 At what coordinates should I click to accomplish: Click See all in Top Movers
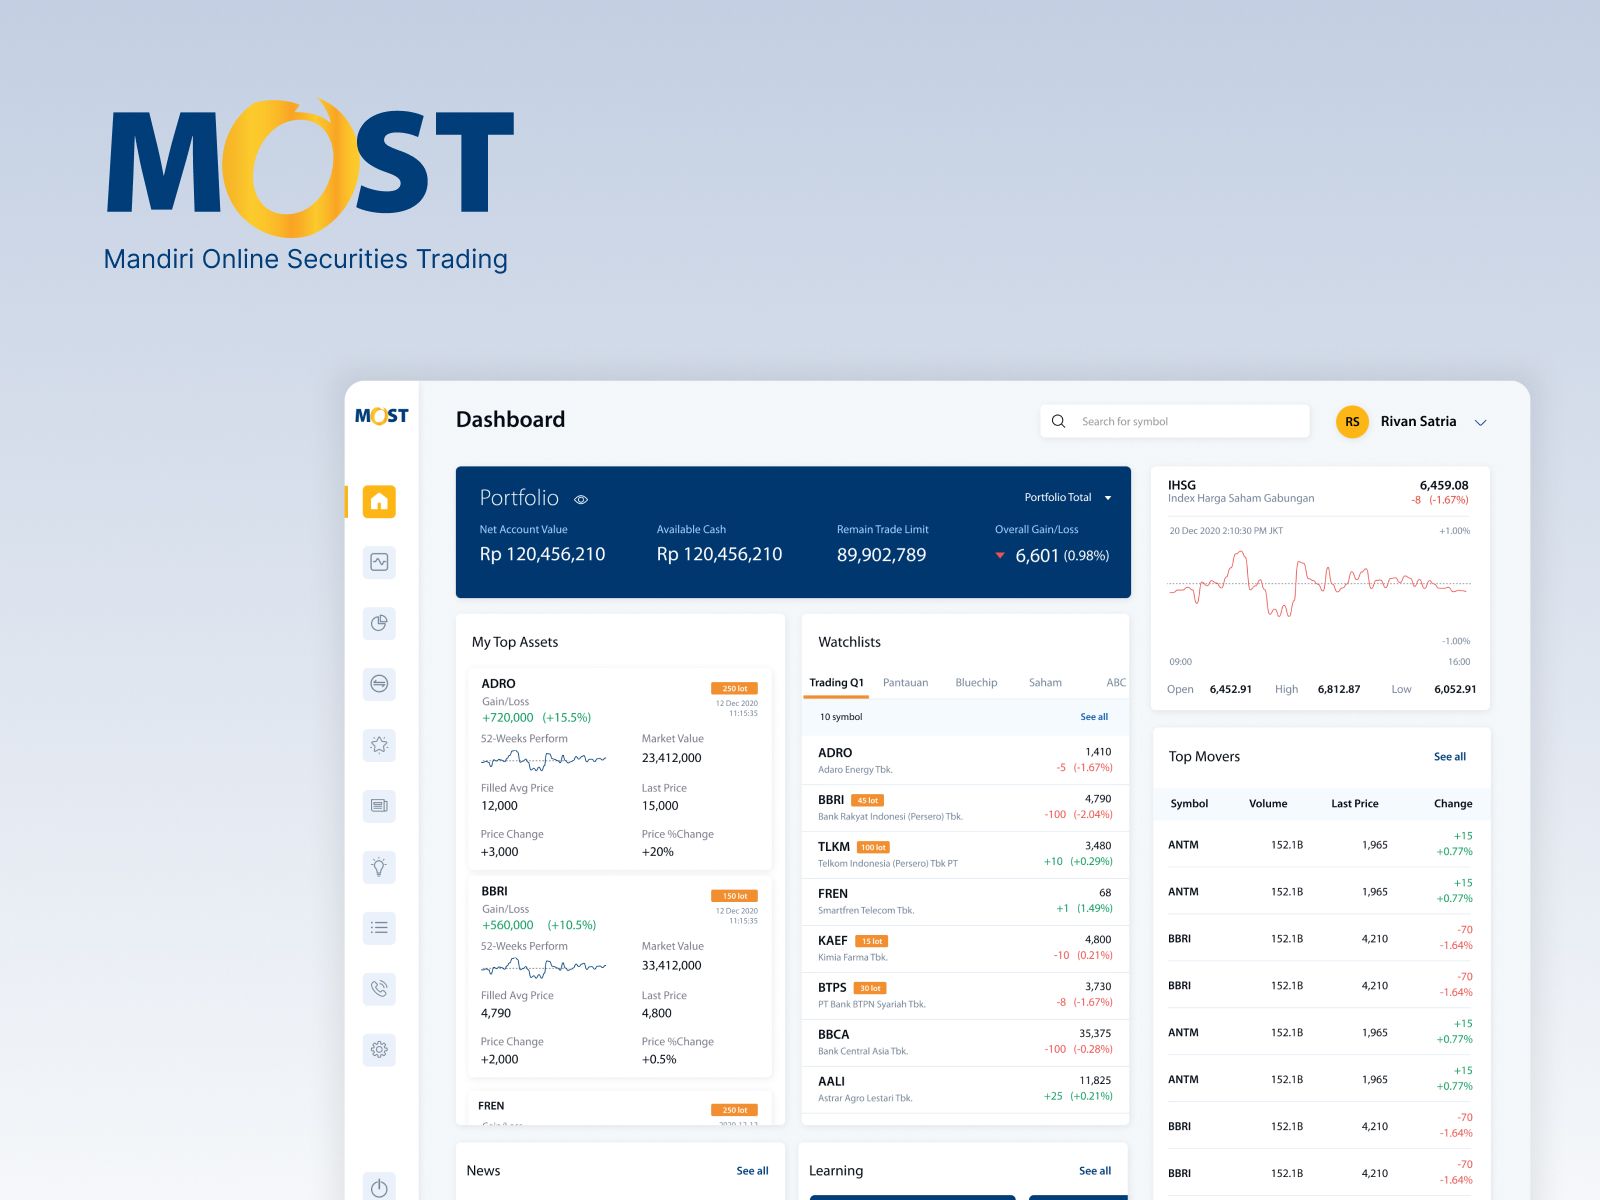[x=1450, y=757]
